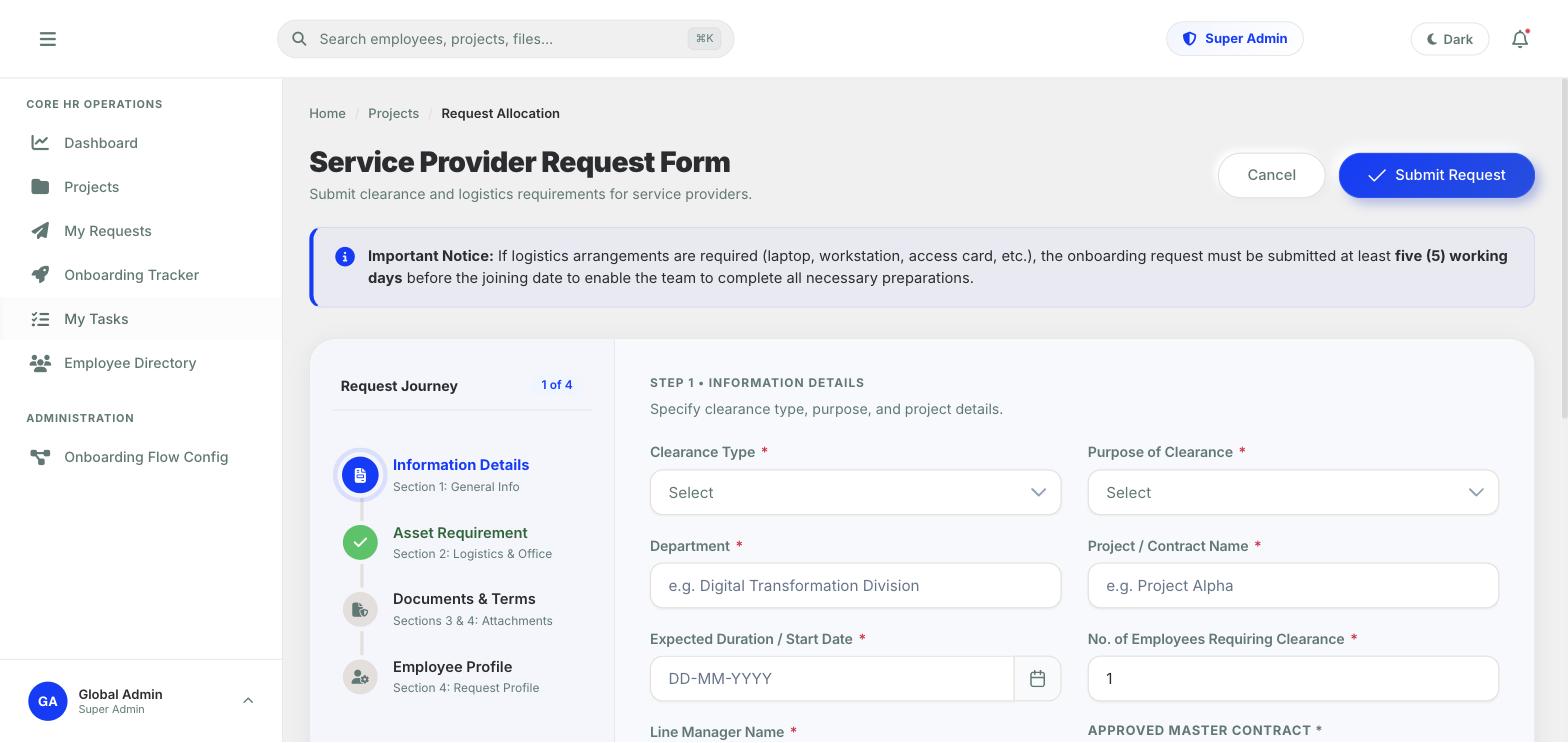The width and height of the screenshot is (1568, 743).
Task: Focus the Project / Contract Name field
Action: pyautogui.click(x=1293, y=585)
